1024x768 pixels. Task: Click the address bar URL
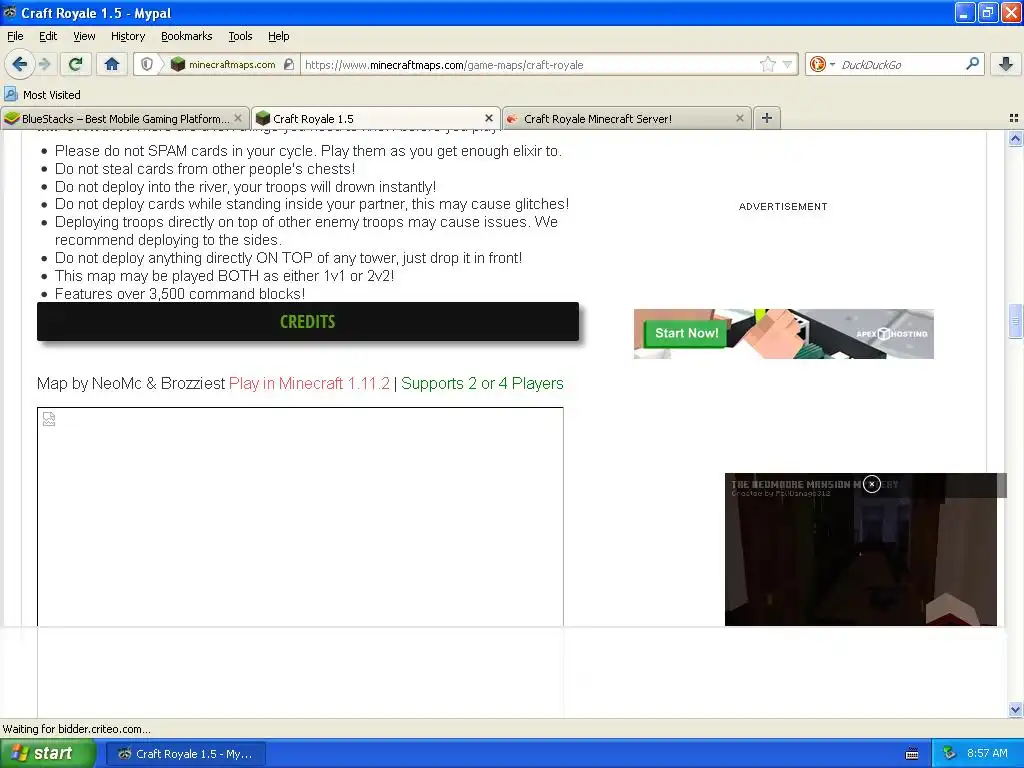(x=444, y=65)
